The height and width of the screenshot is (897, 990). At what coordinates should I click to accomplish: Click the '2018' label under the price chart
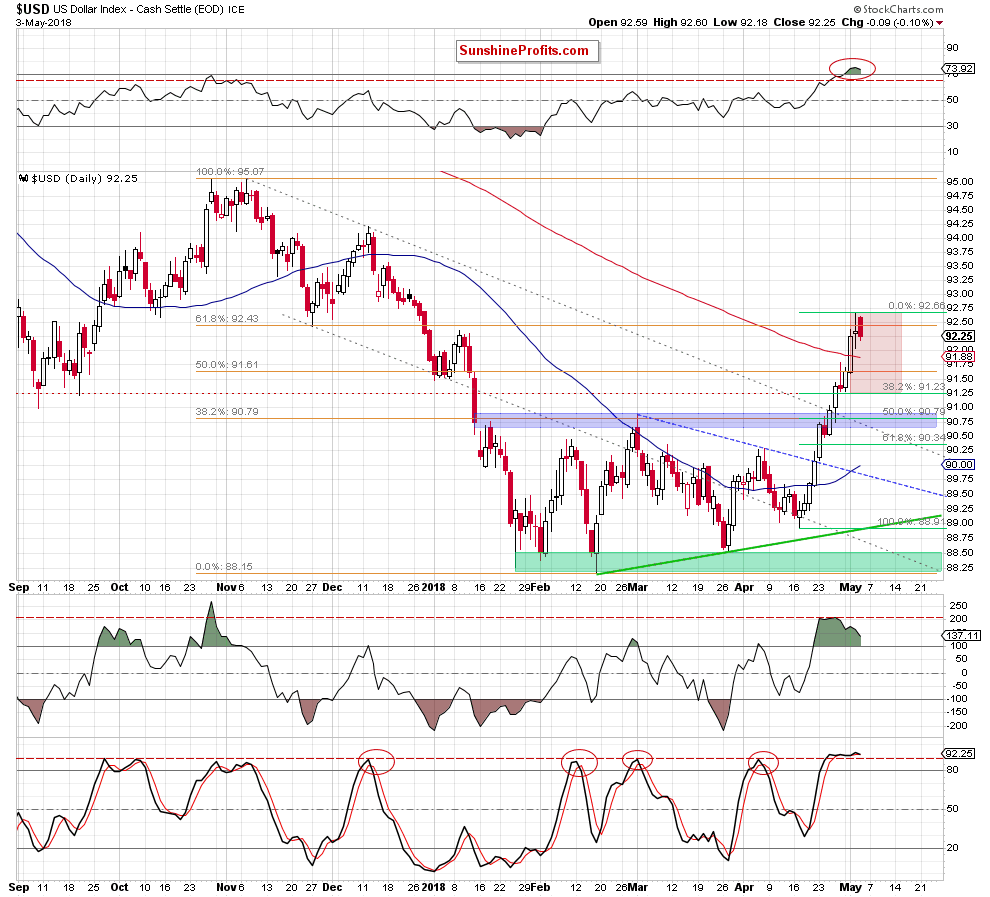coord(434,587)
